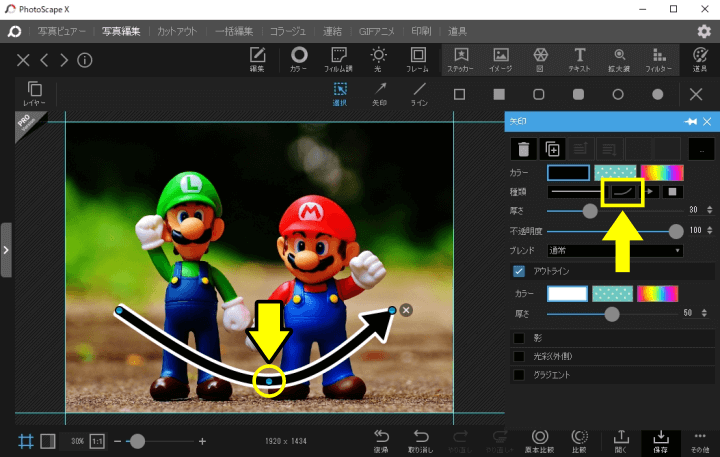The image size is (720, 457).
Task: Toggle the split compare view icon
Action: click(48, 441)
